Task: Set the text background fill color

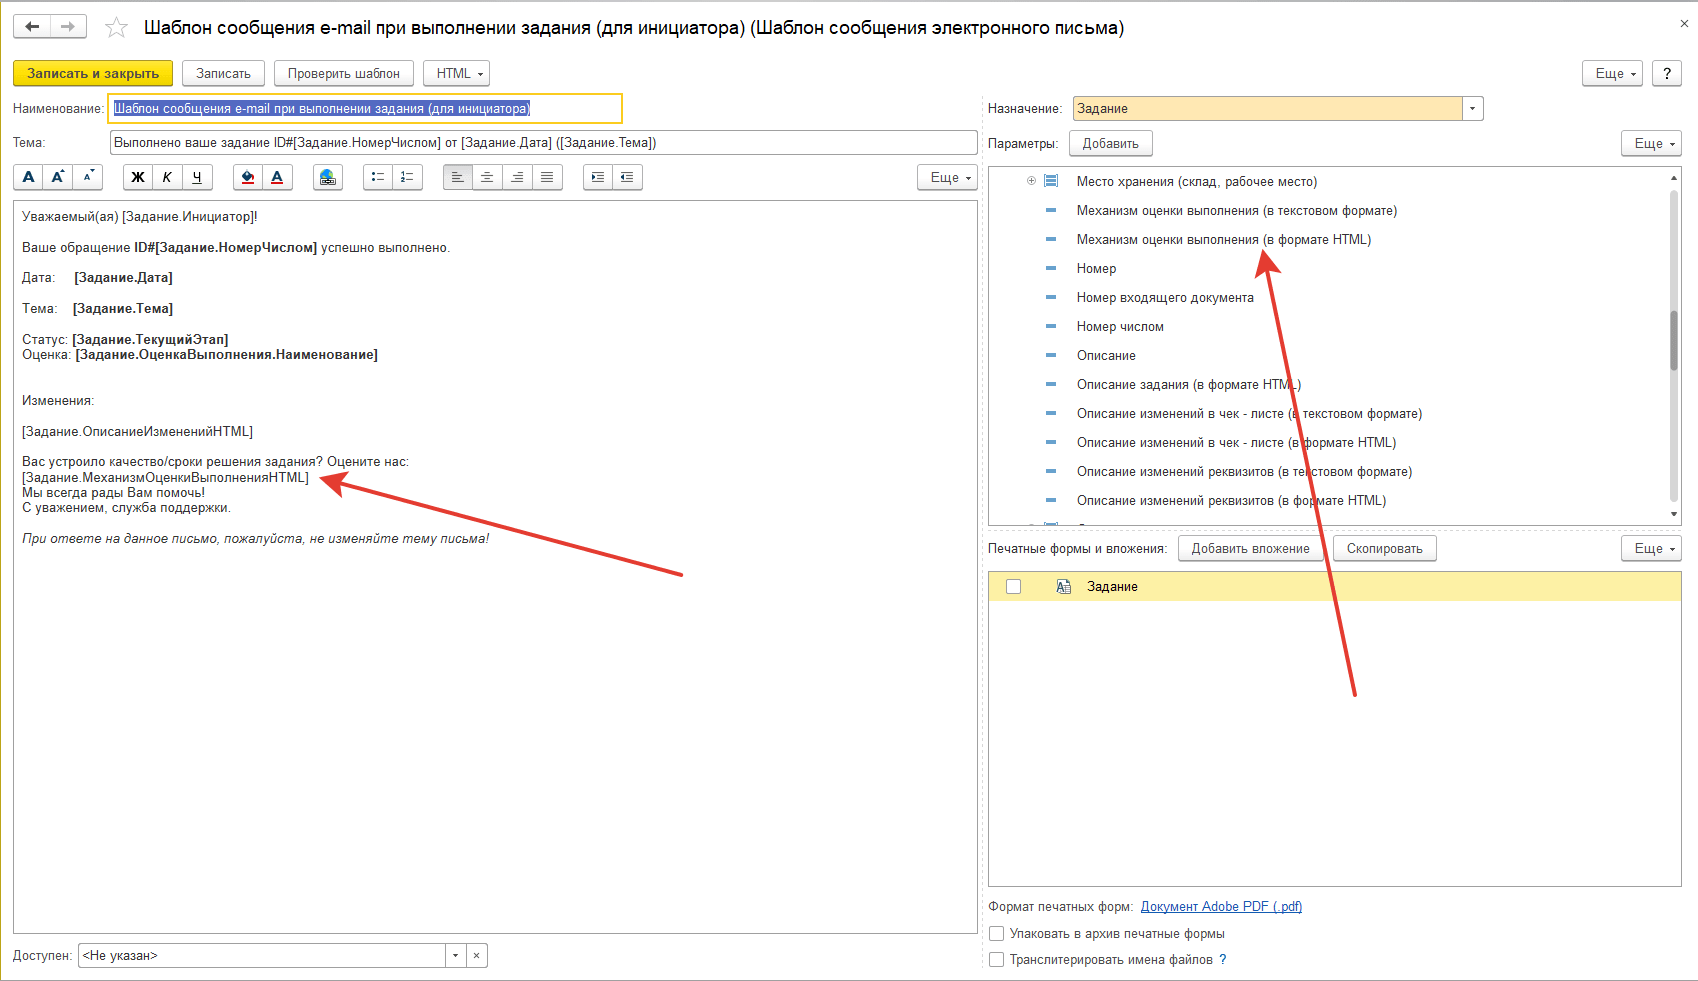Action: click(248, 177)
